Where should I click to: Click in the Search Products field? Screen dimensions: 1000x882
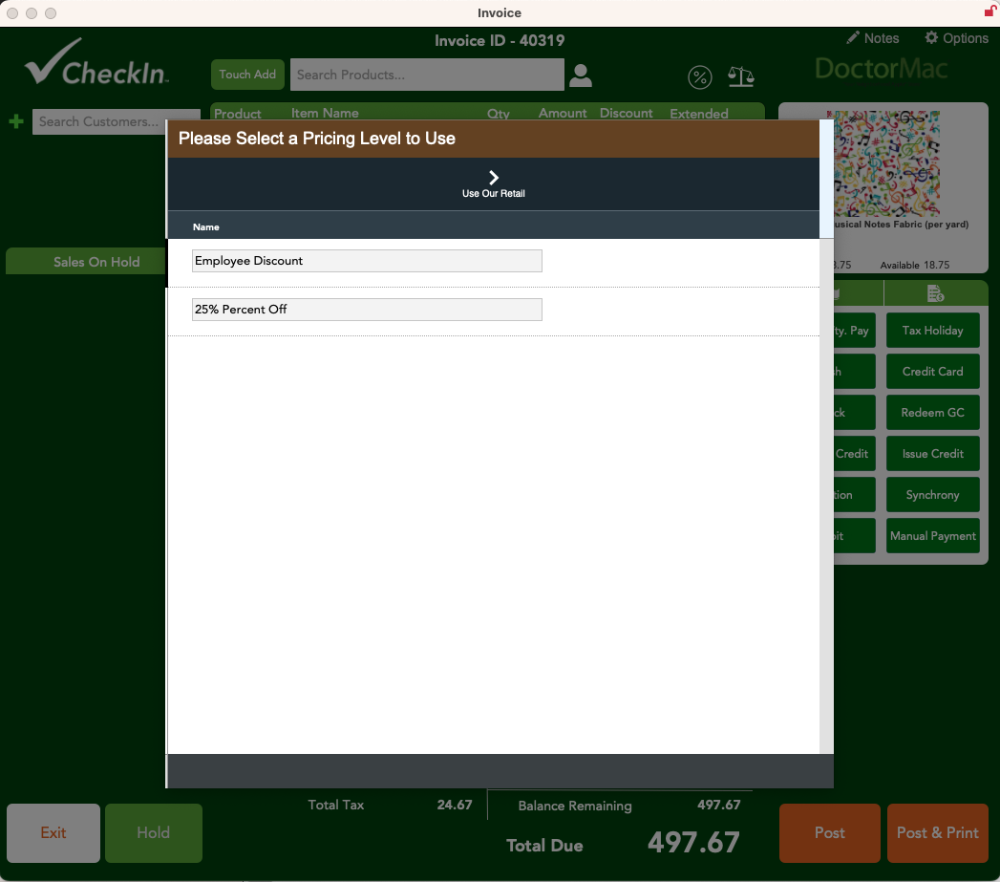click(x=426, y=75)
